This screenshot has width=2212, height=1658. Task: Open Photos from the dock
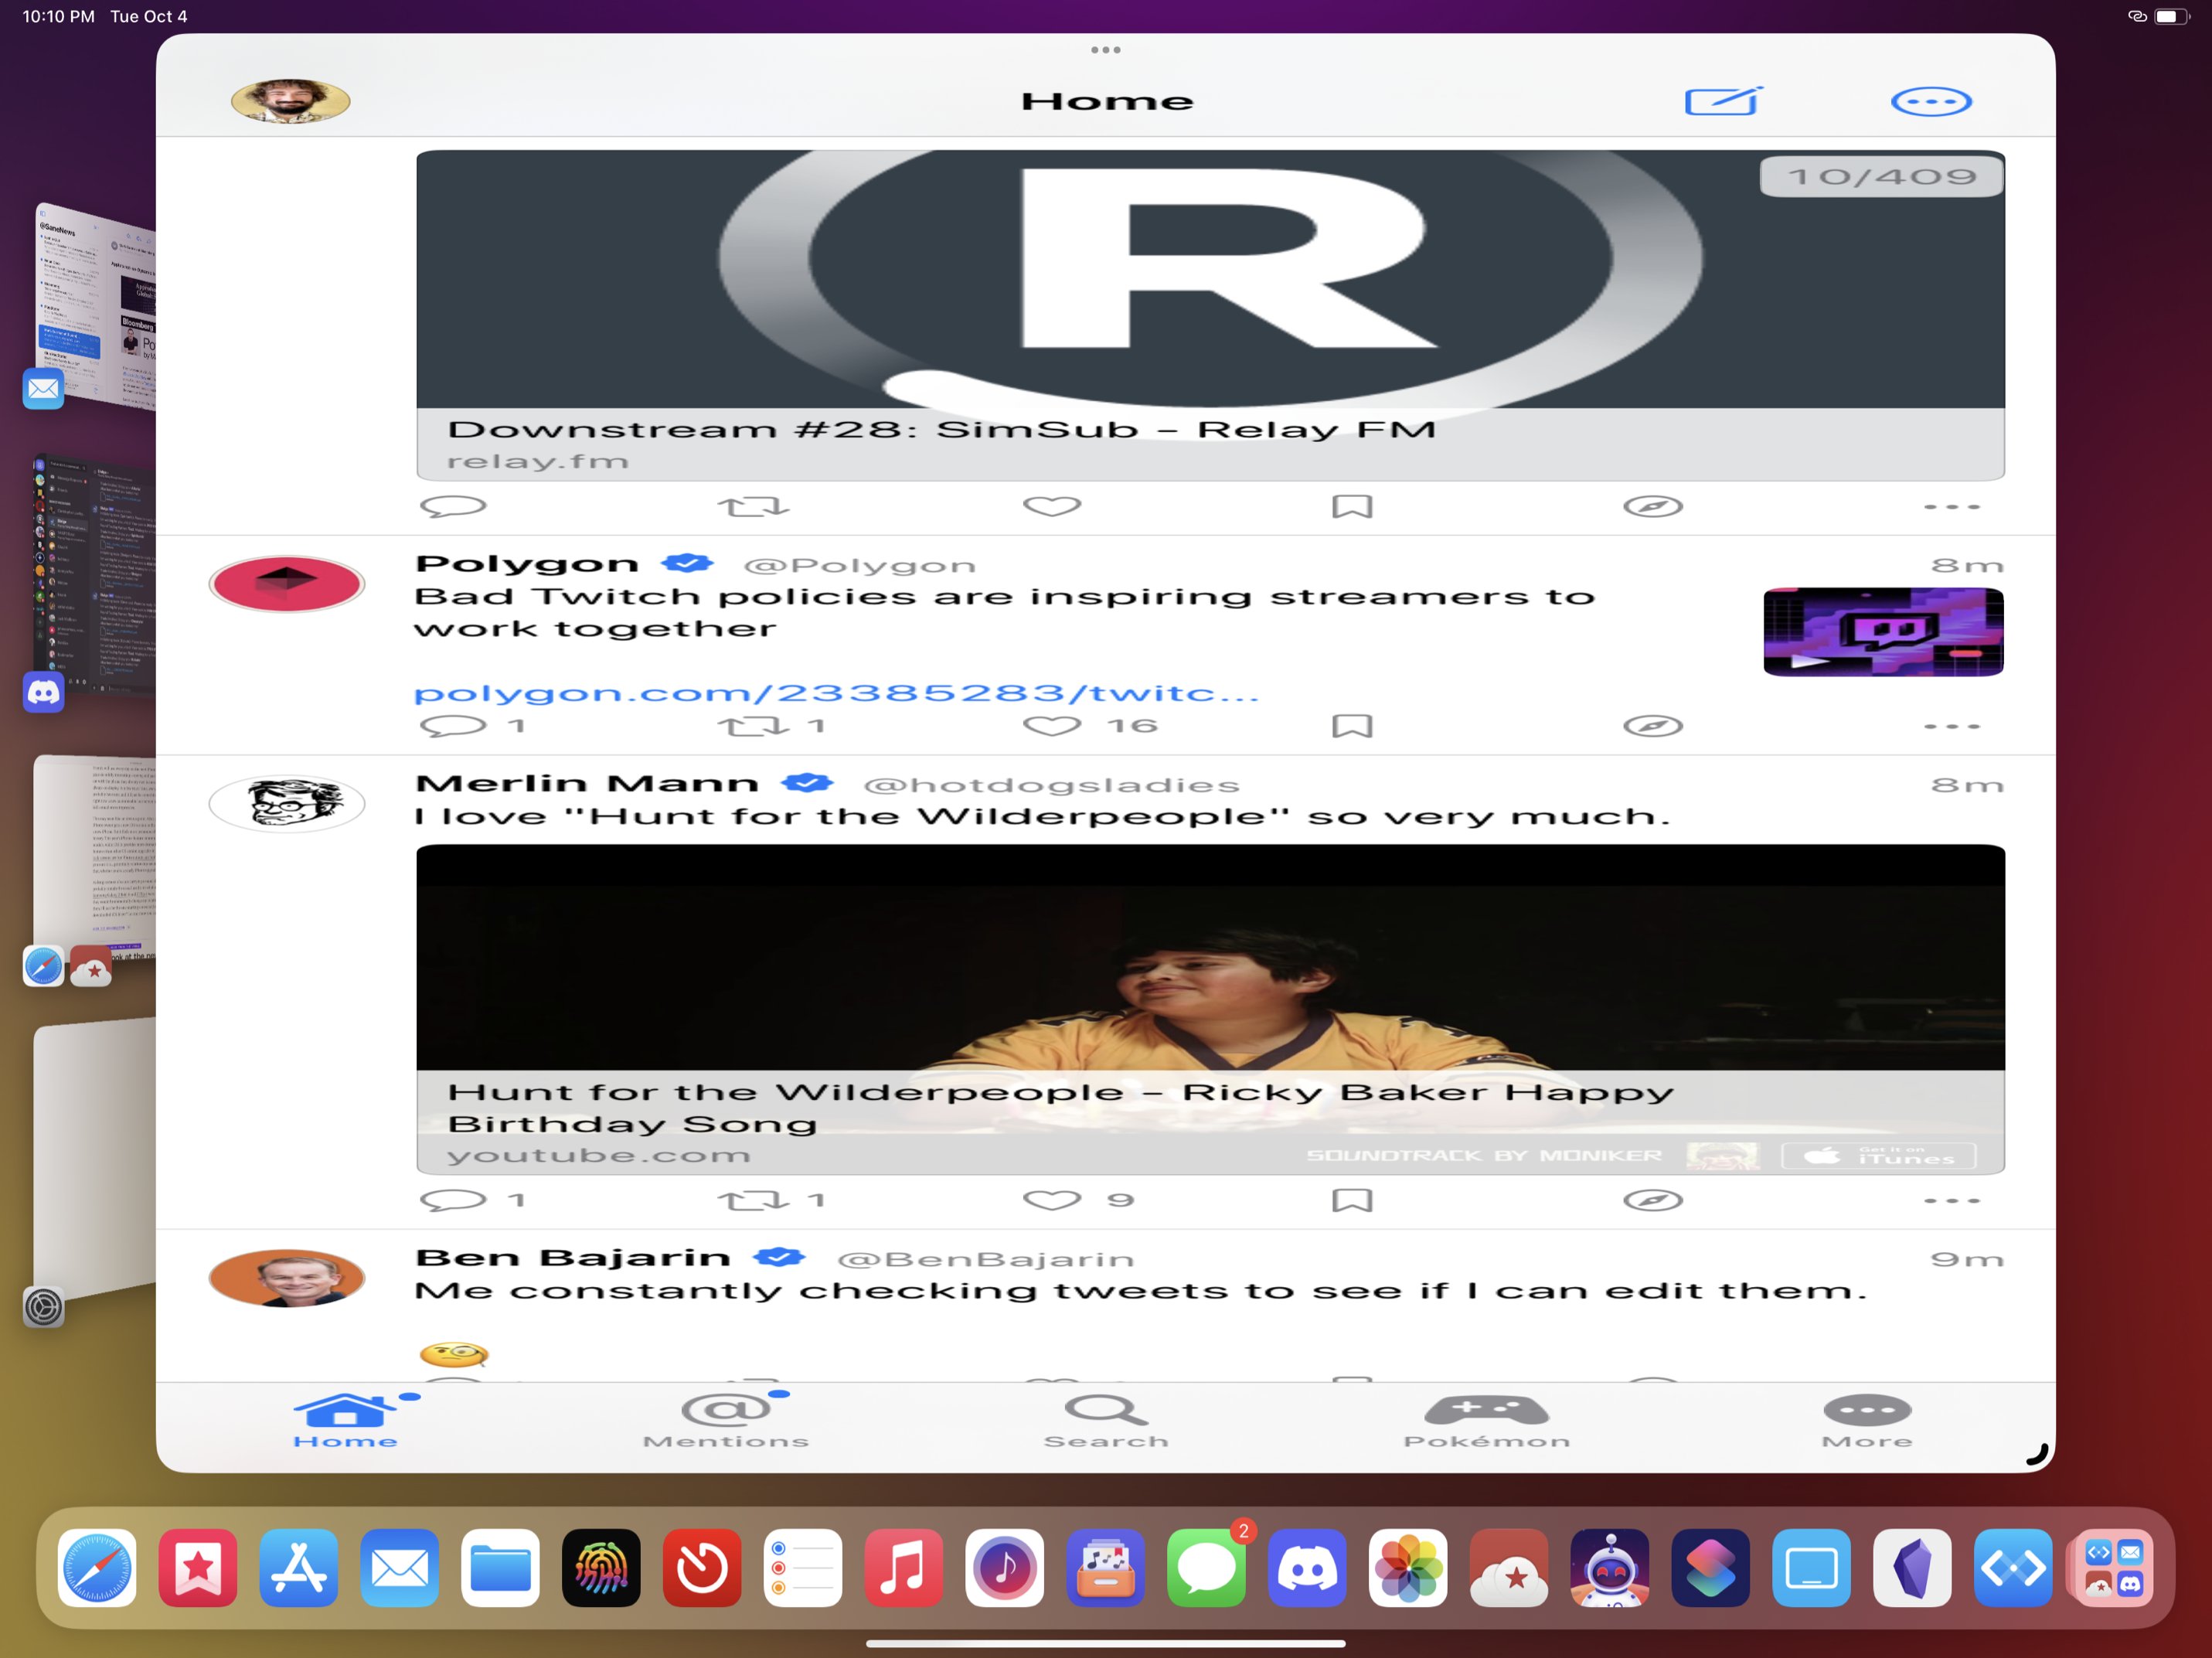pyautogui.click(x=1408, y=1567)
